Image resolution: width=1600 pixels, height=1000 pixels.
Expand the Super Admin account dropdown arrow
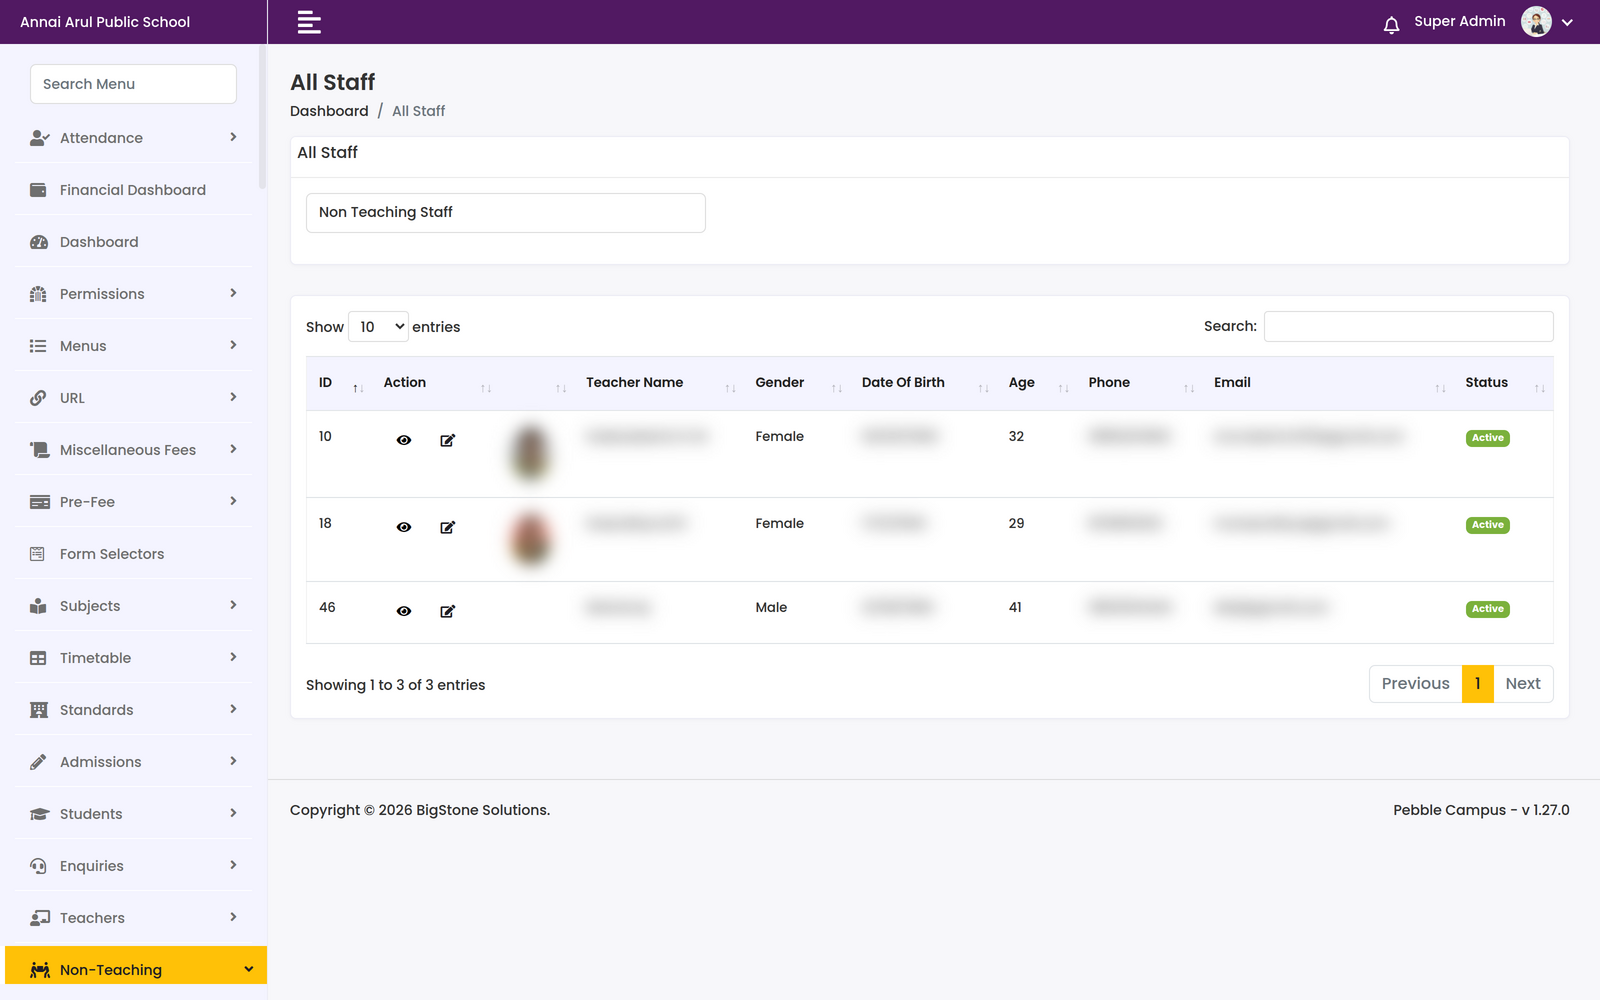1567,22
